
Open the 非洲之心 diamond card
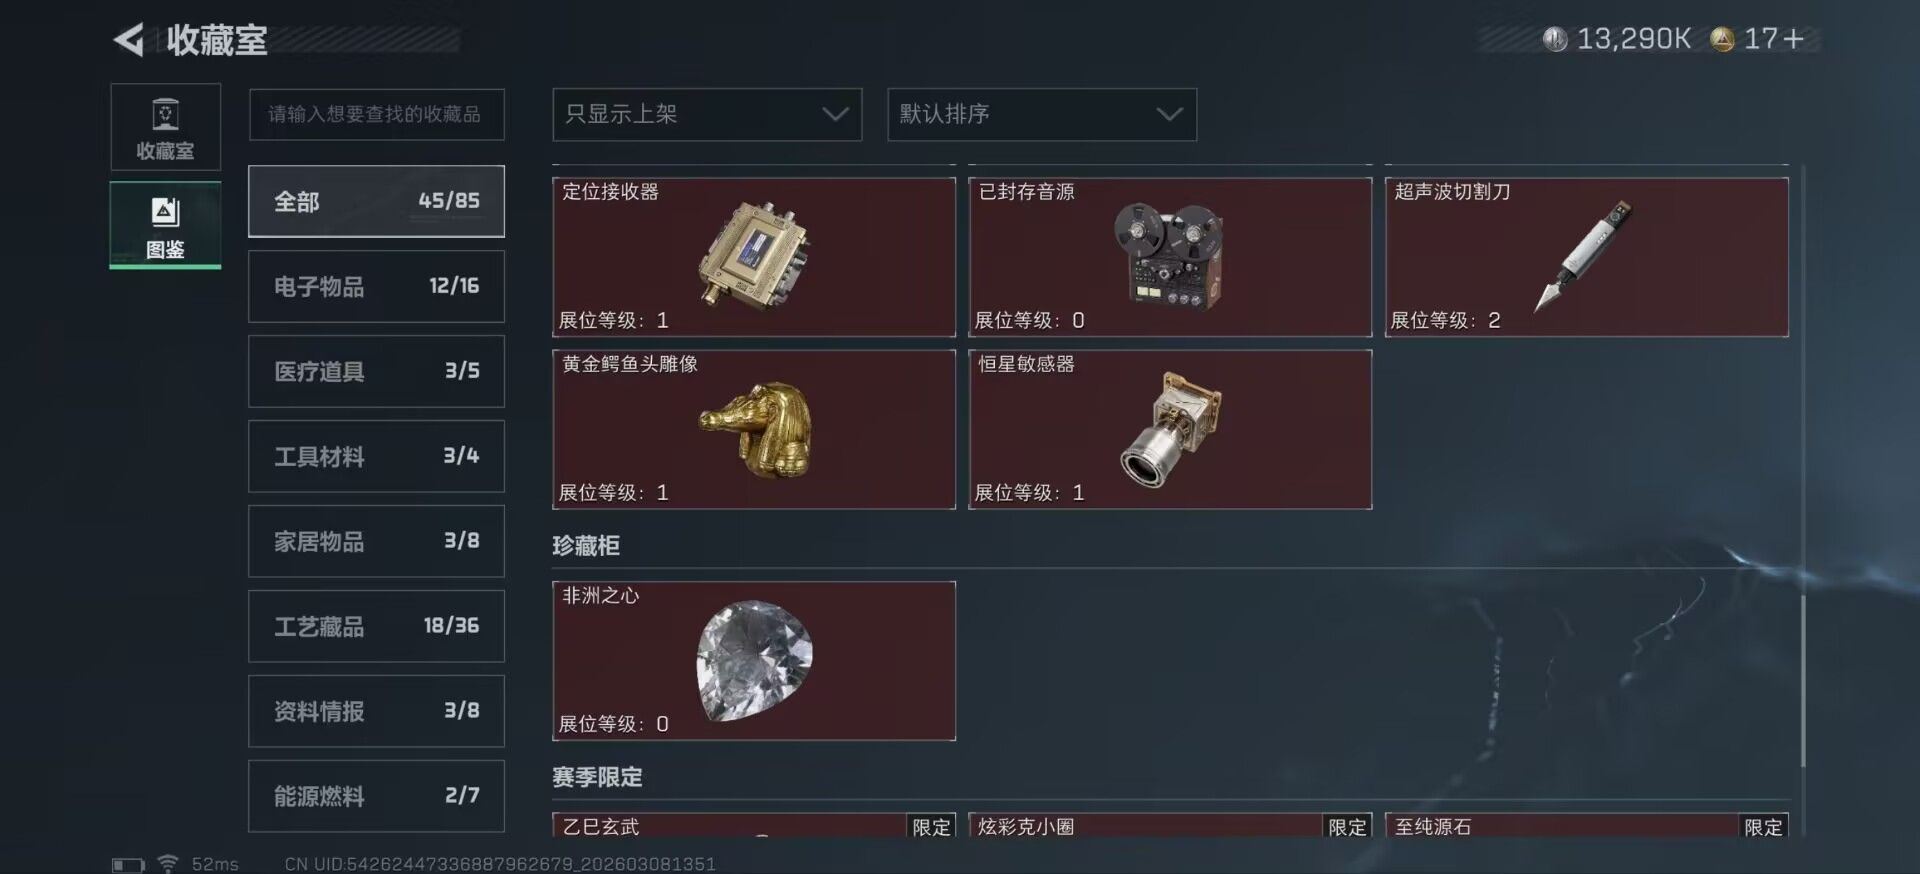point(754,661)
